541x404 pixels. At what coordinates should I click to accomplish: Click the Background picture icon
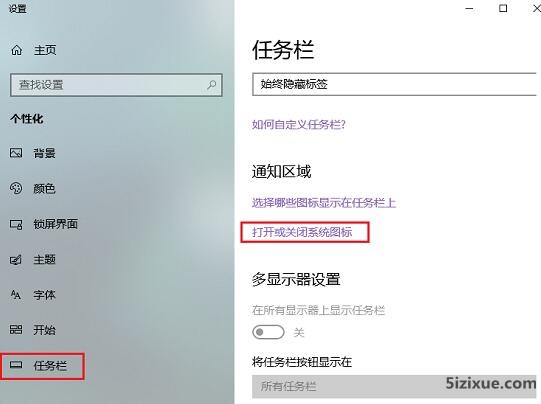[16, 153]
